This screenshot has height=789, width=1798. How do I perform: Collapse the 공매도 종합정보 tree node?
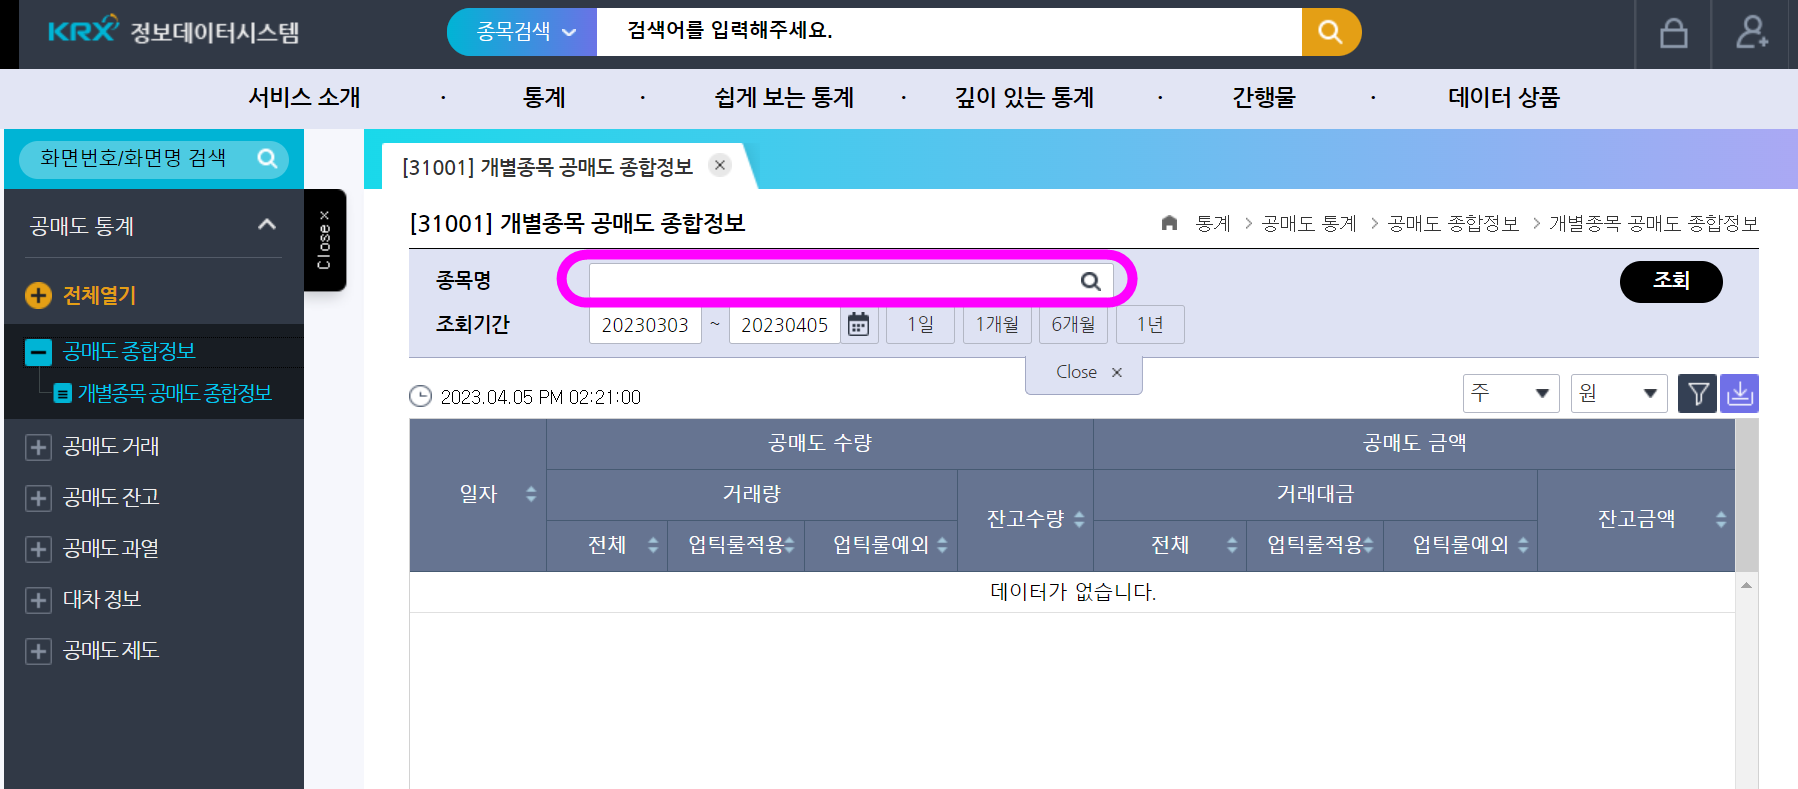click(x=38, y=352)
